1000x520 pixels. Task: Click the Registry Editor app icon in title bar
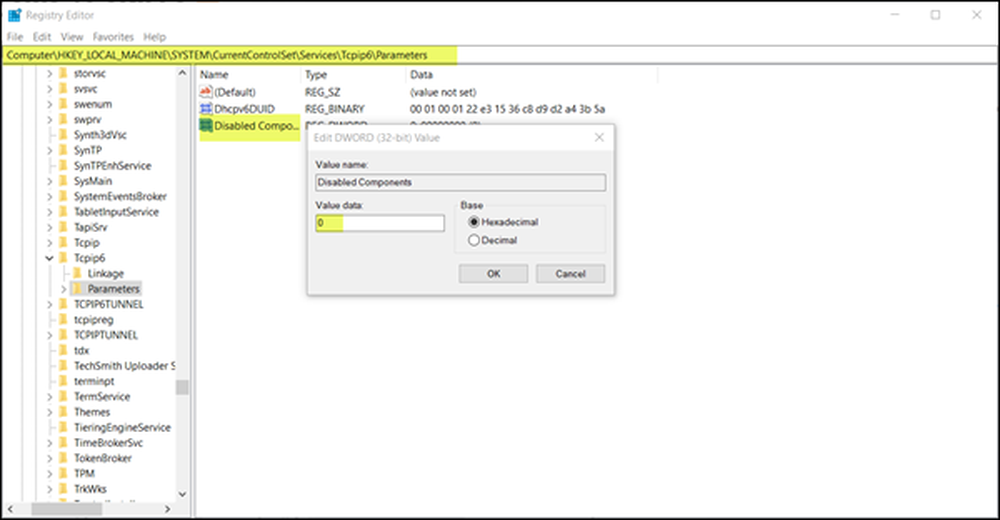15,15
